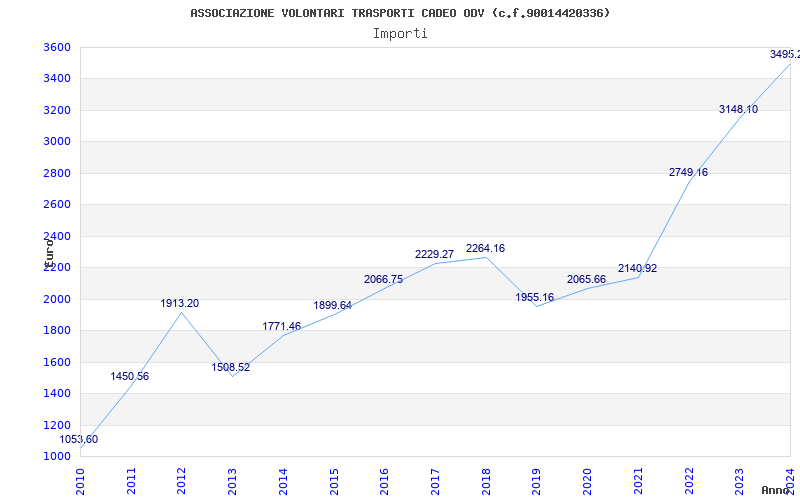Click the 2014 year axis label

284,482
